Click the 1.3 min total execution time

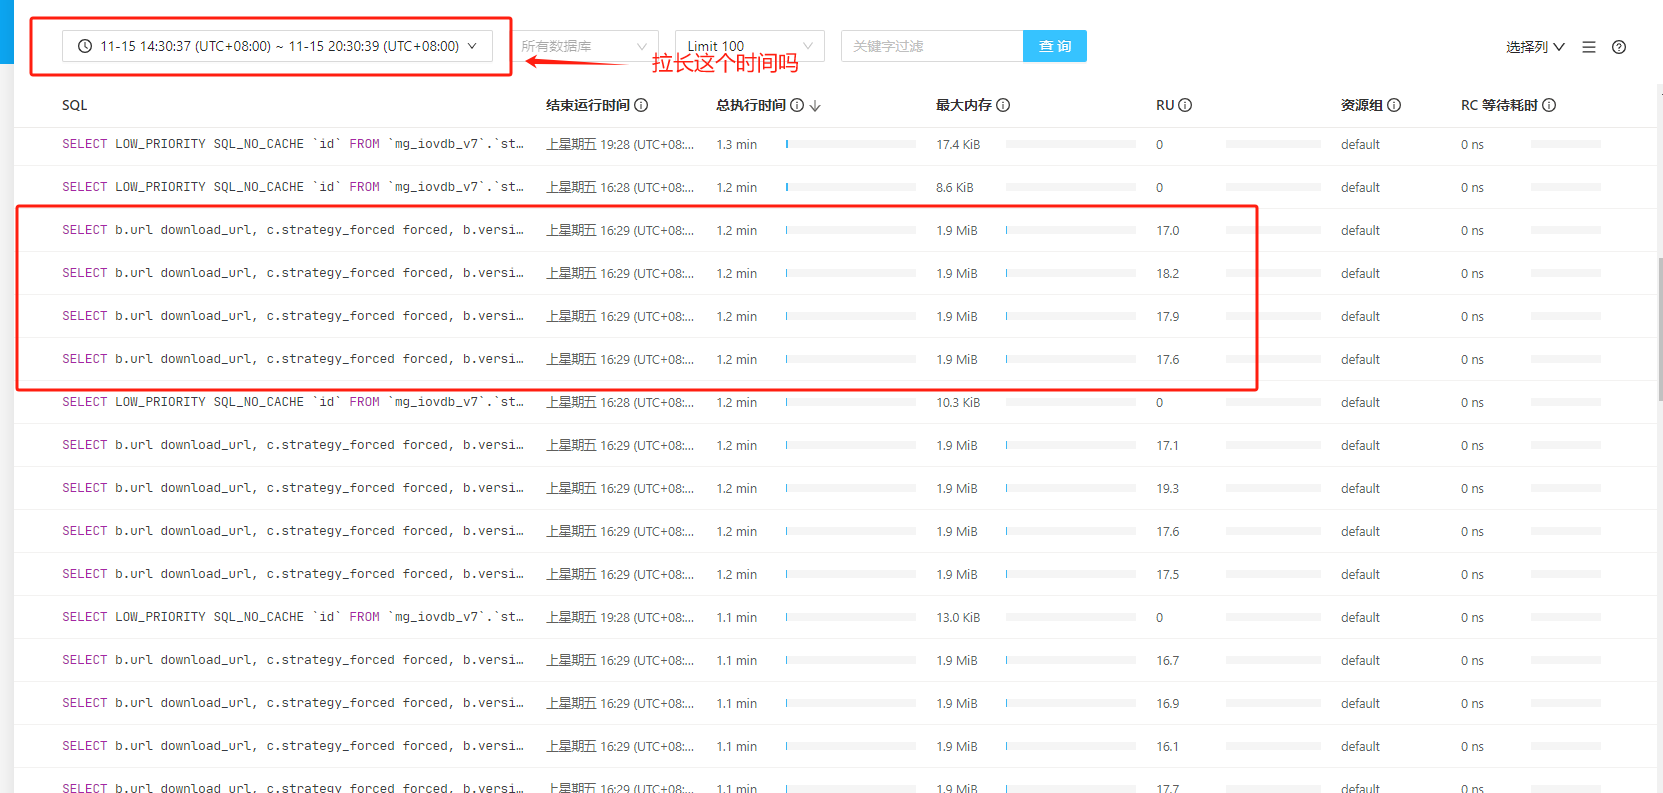pyautogui.click(x=737, y=144)
